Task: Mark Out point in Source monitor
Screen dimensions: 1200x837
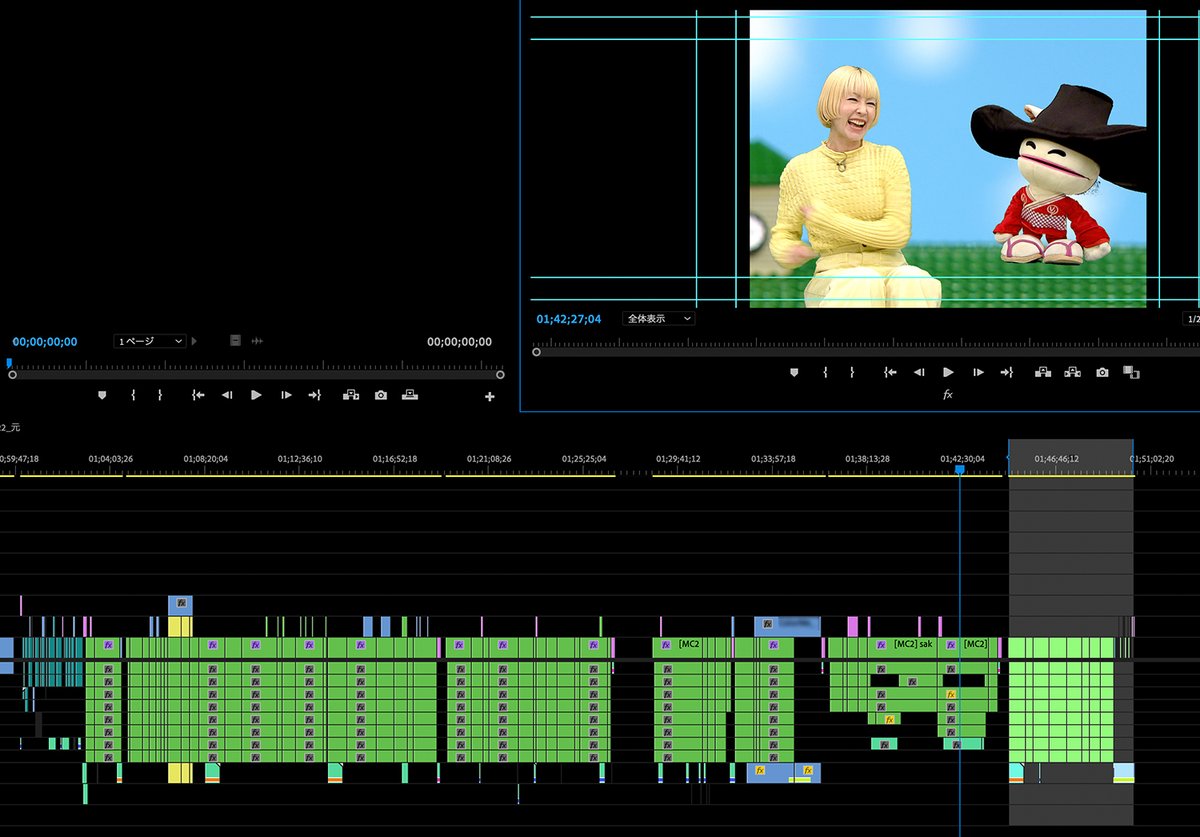Action: click(x=160, y=395)
